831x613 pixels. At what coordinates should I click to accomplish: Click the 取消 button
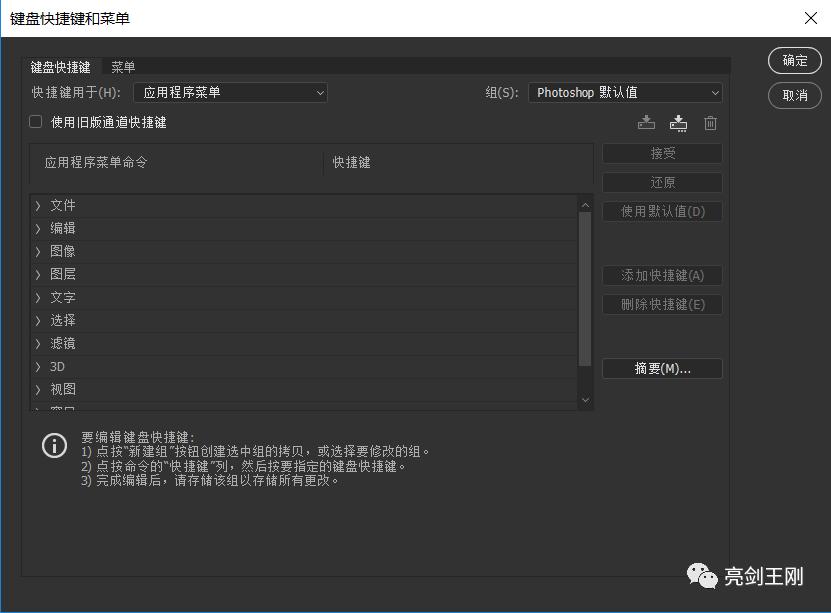pos(794,96)
